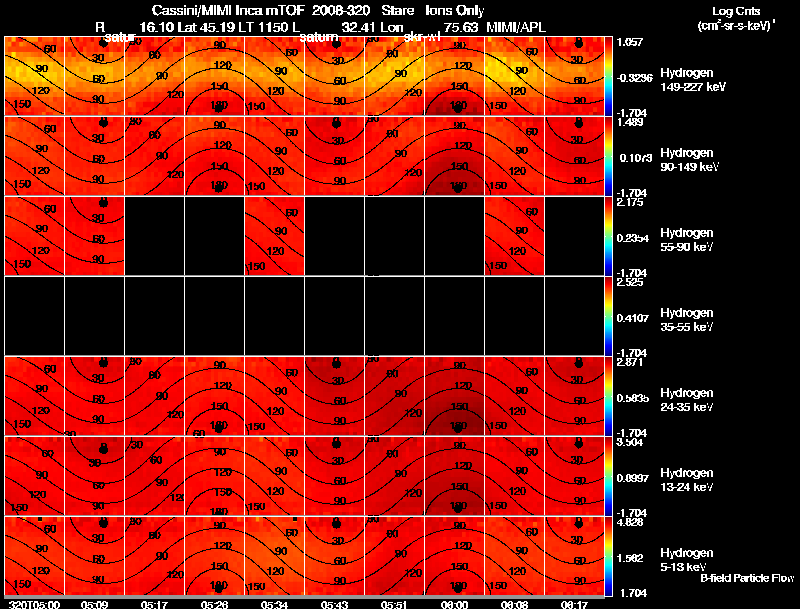Image resolution: width=800 pixels, height=609 pixels.
Task: Pick the 13-24 keV color scale bar
Action: (608, 476)
